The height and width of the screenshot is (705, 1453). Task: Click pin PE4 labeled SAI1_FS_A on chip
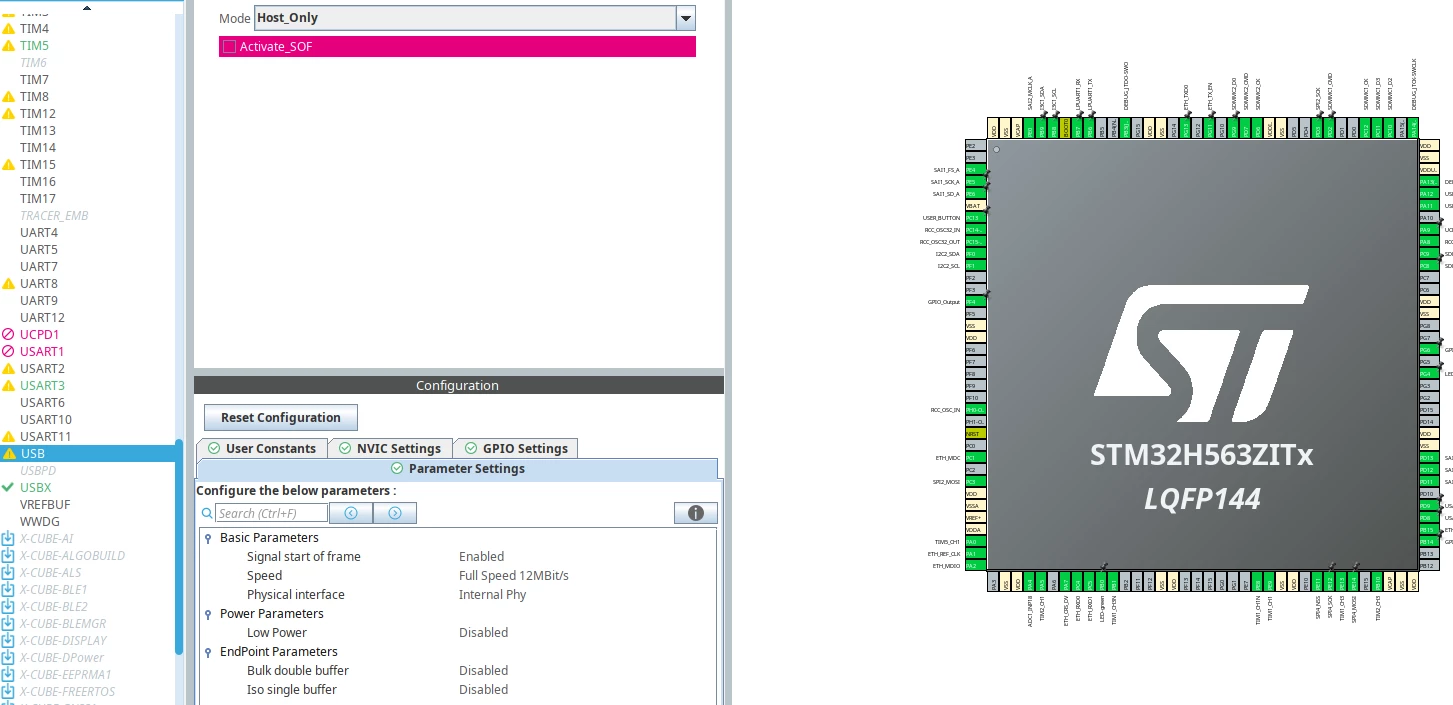click(x=976, y=170)
